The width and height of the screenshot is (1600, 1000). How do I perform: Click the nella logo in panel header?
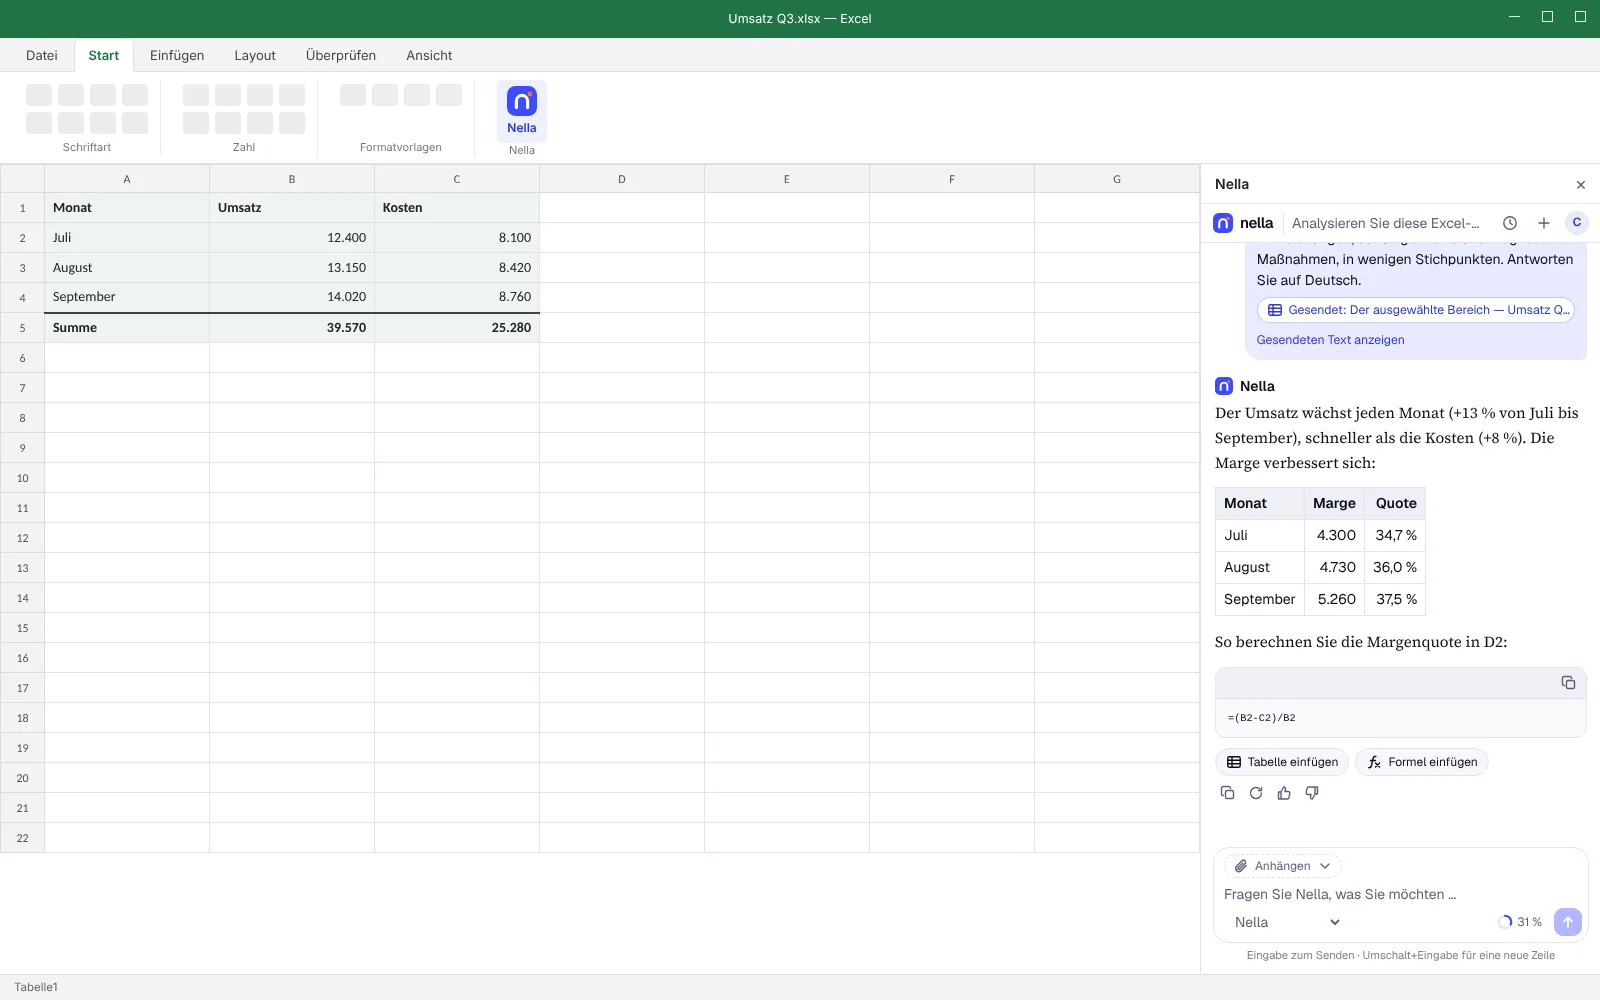click(1243, 223)
